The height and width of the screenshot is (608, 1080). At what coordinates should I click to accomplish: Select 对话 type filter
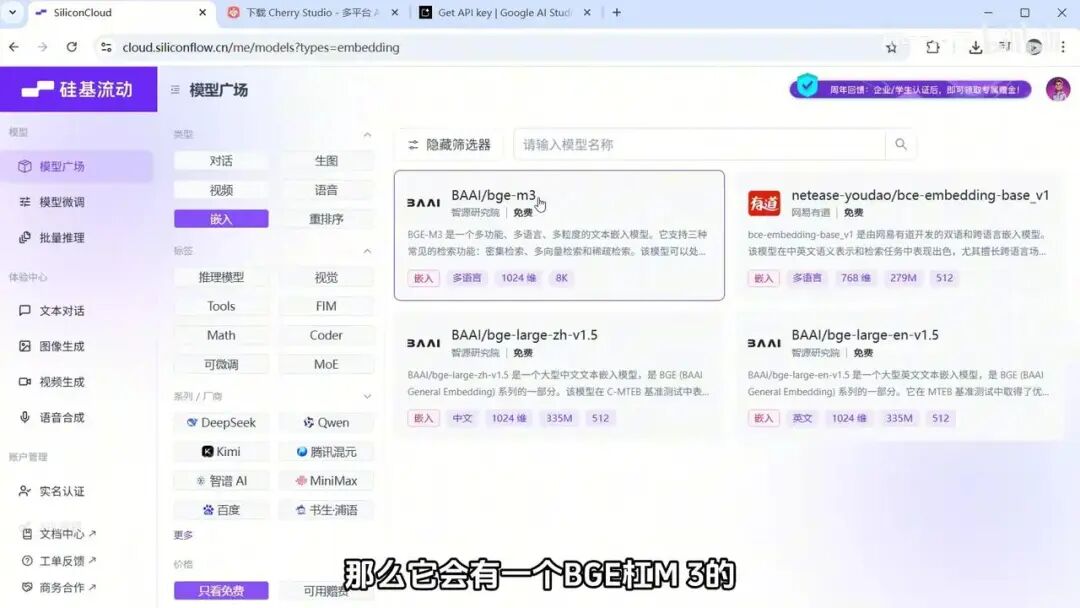[x=221, y=160]
